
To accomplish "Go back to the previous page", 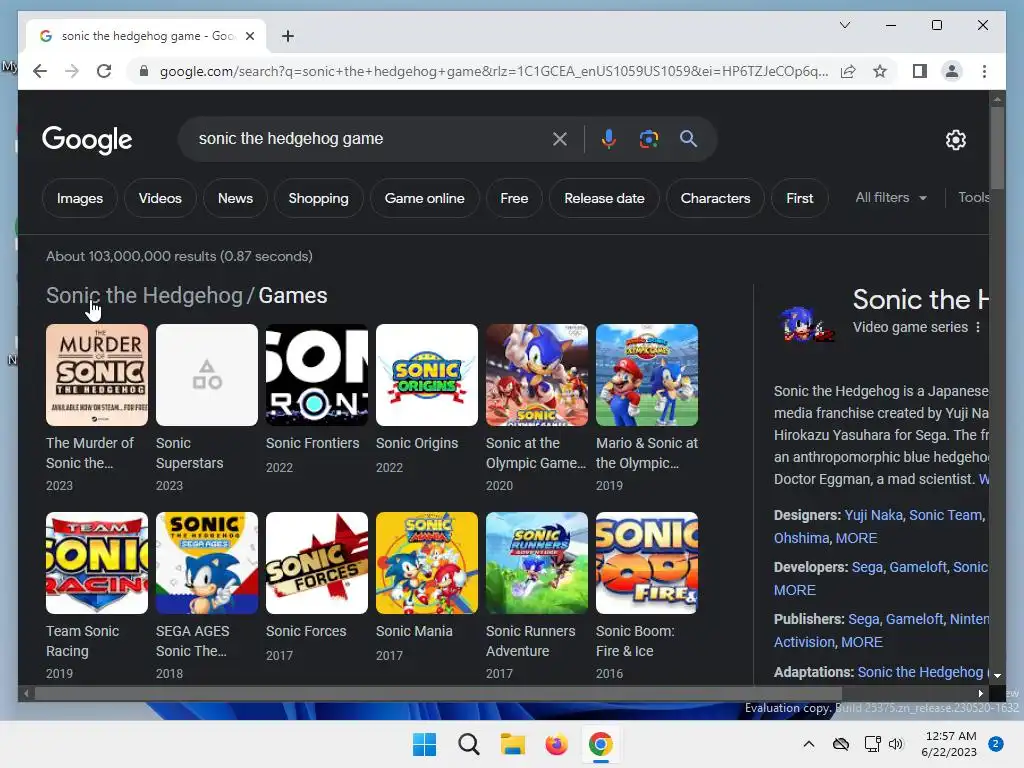I will click(x=40, y=71).
